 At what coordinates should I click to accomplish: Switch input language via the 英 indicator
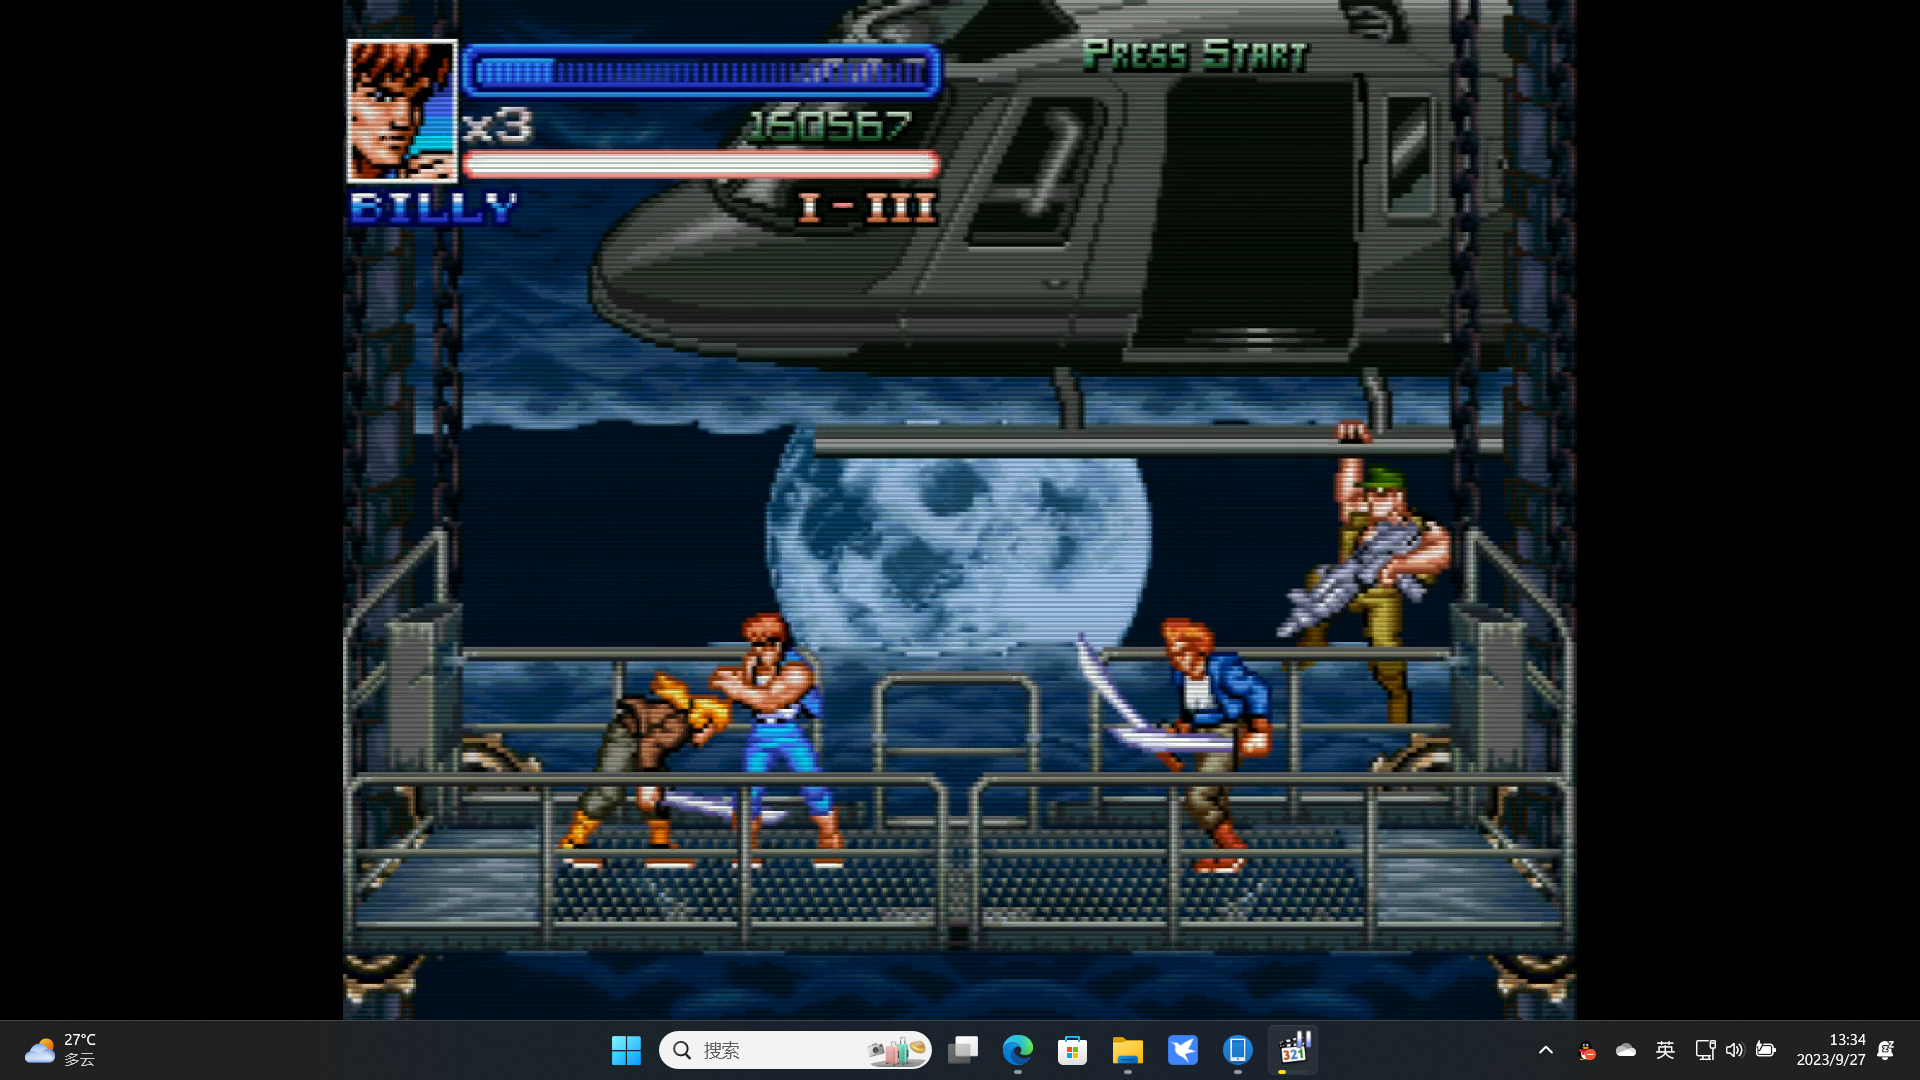(x=1665, y=1050)
